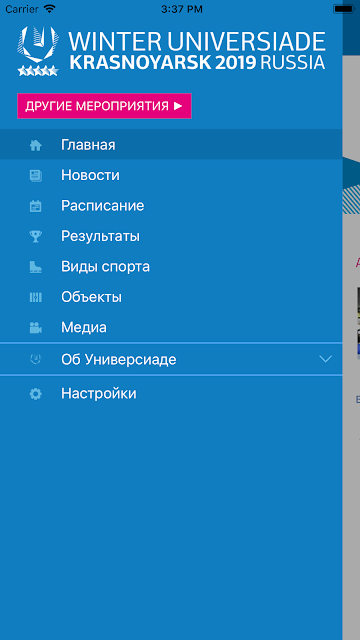Open the Настройки settings entry

click(x=171, y=394)
